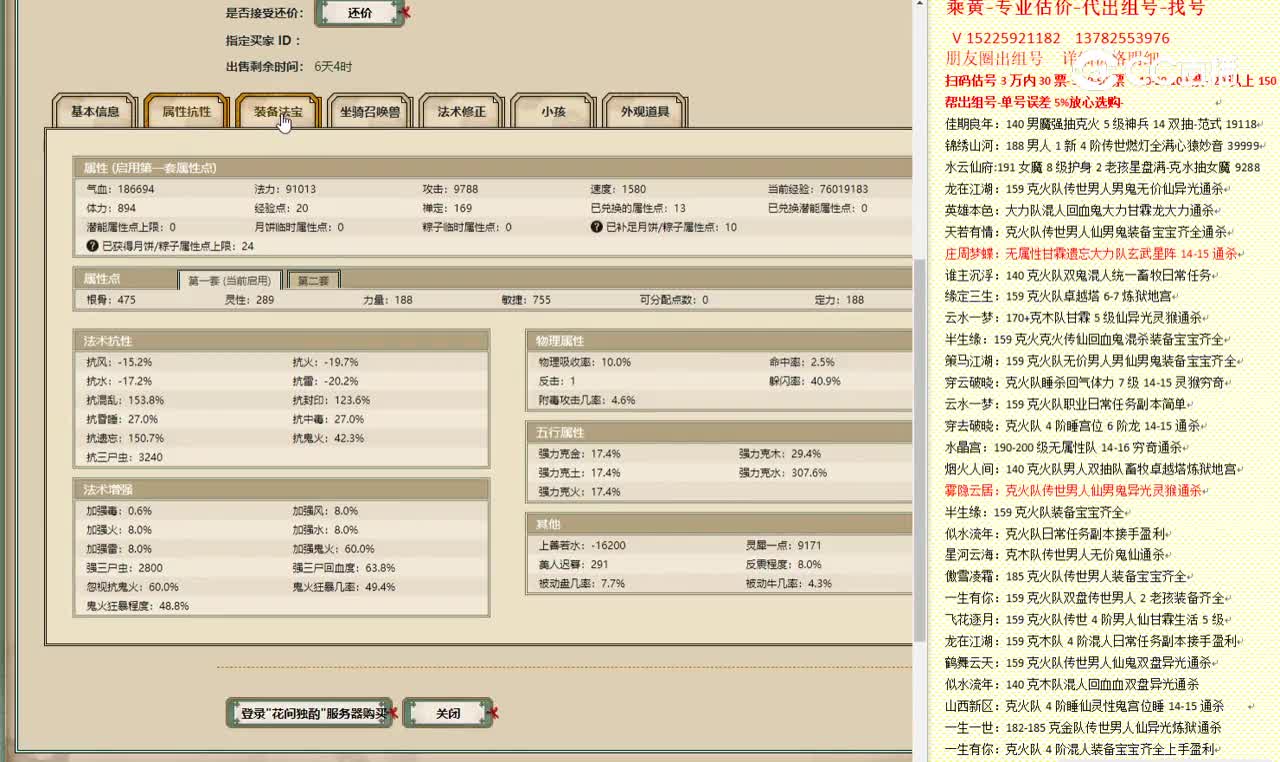Click the 速度: 1580 value
The width and height of the screenshot is (1280, 762).
point(618,189)
